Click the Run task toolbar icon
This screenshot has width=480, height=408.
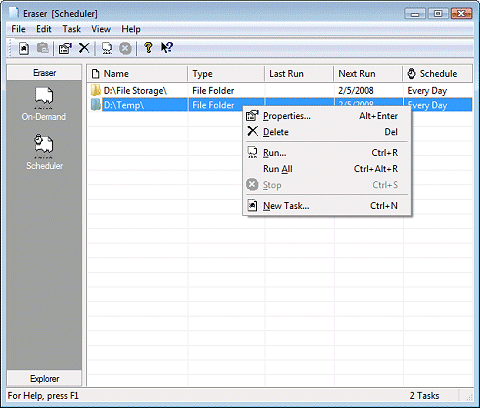[x=107, y=49]
